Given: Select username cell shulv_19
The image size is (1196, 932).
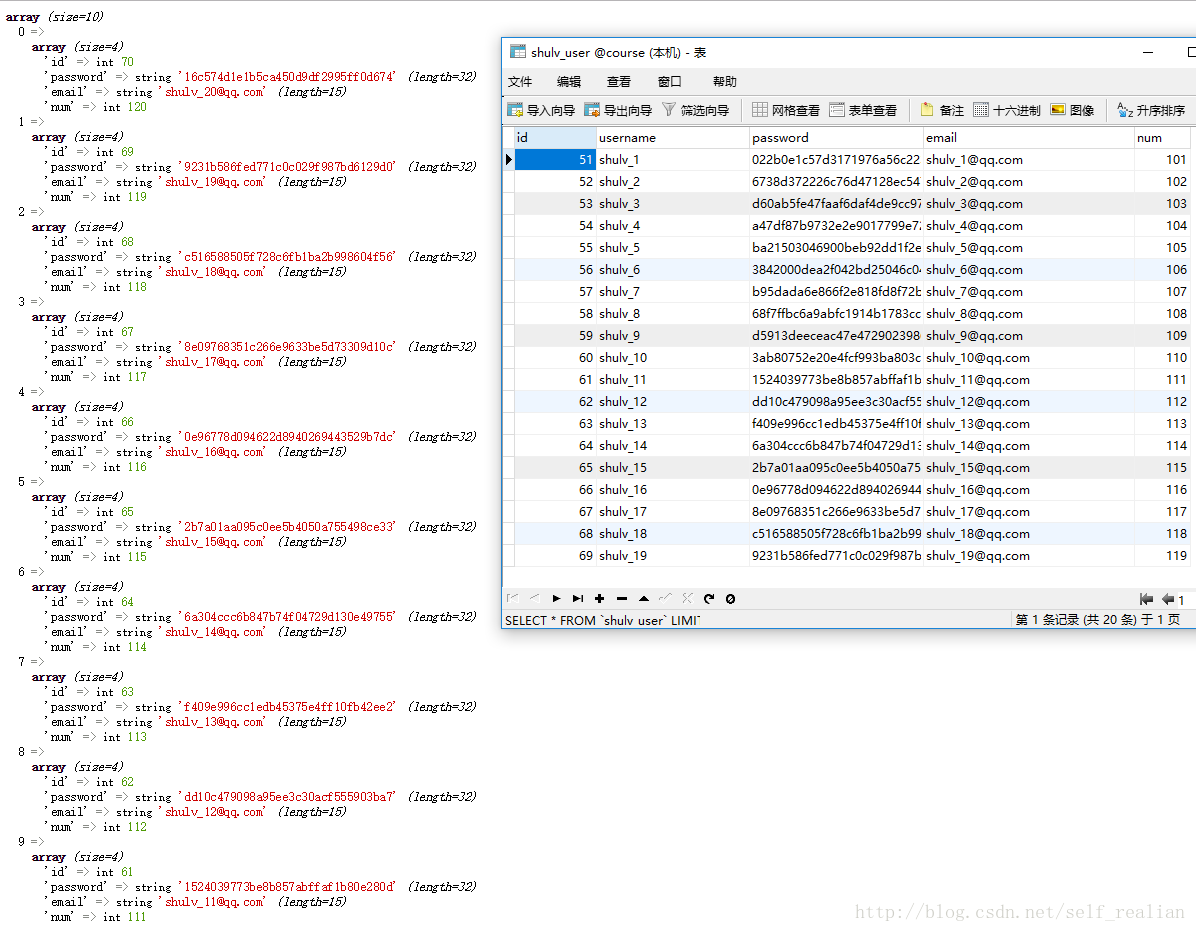Looking at the screenshot, I should click(x=672, y=555).
